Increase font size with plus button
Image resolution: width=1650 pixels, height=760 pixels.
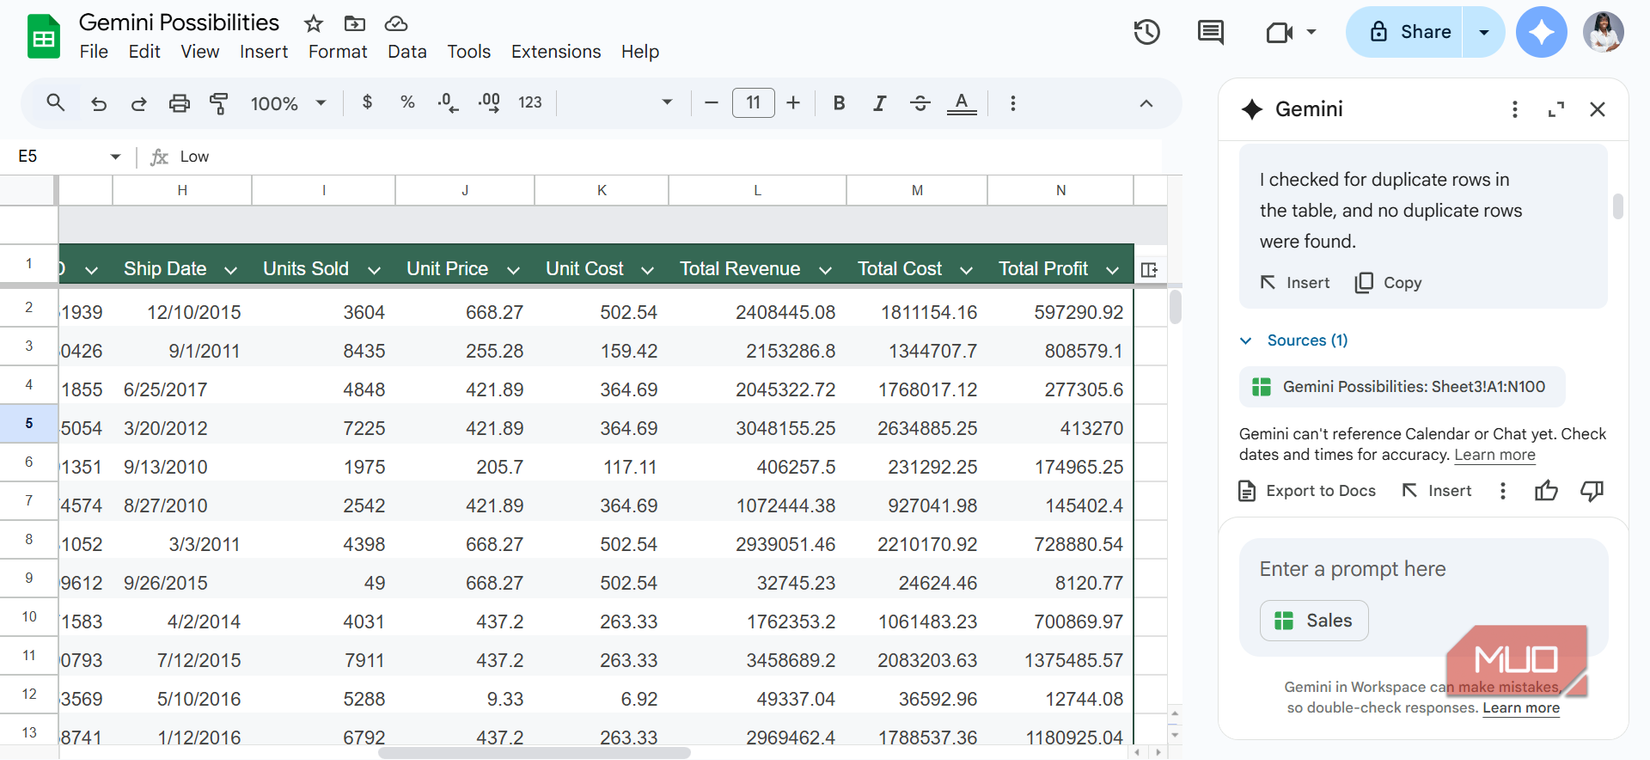pyautogui.click(x=793, y=103)
